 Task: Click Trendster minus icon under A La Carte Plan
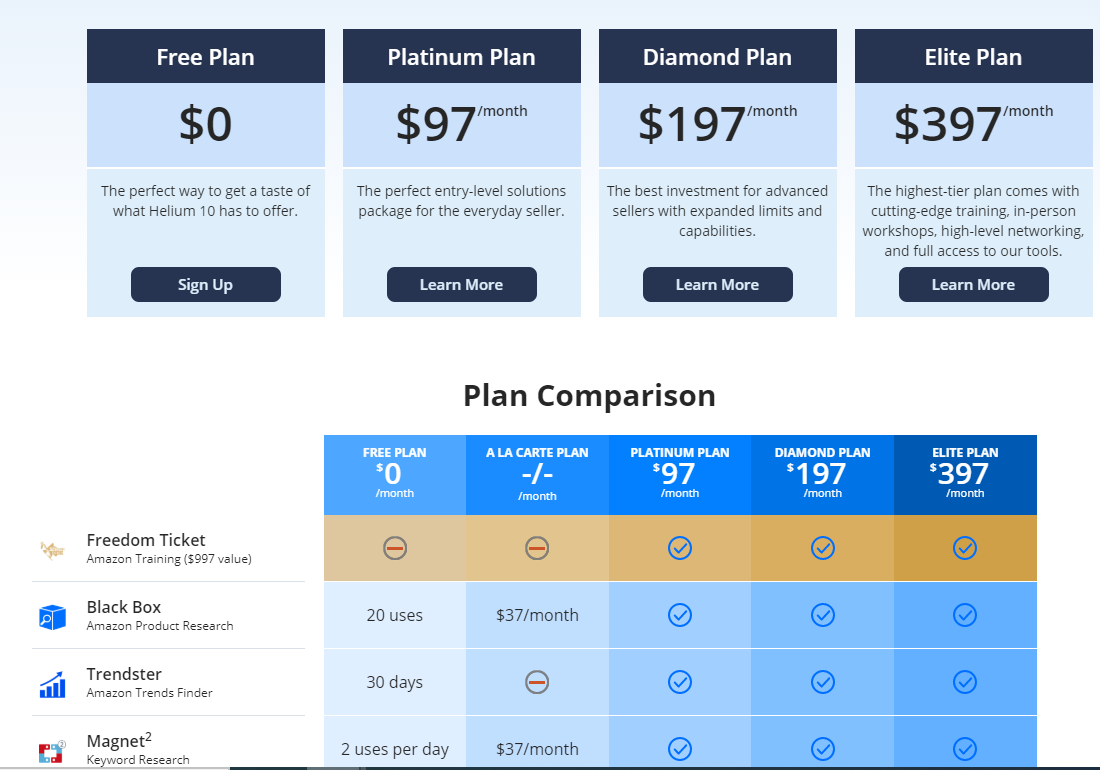pos(537,682)
